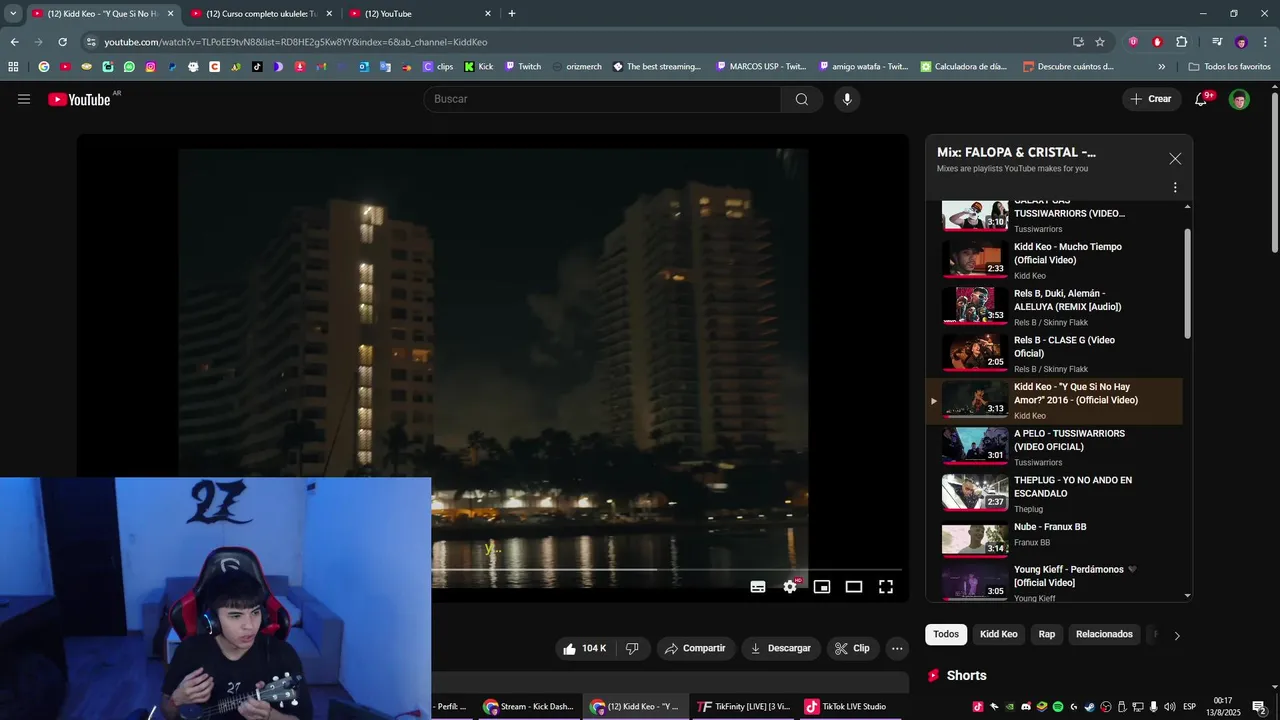The width and height of the screenshot is (1280, 720).
Task: Click the page vertical scrollbar
Action: tap(1274, 170)
